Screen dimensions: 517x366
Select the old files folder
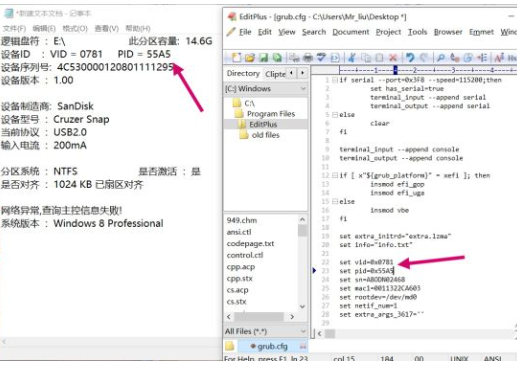(260, 135)
